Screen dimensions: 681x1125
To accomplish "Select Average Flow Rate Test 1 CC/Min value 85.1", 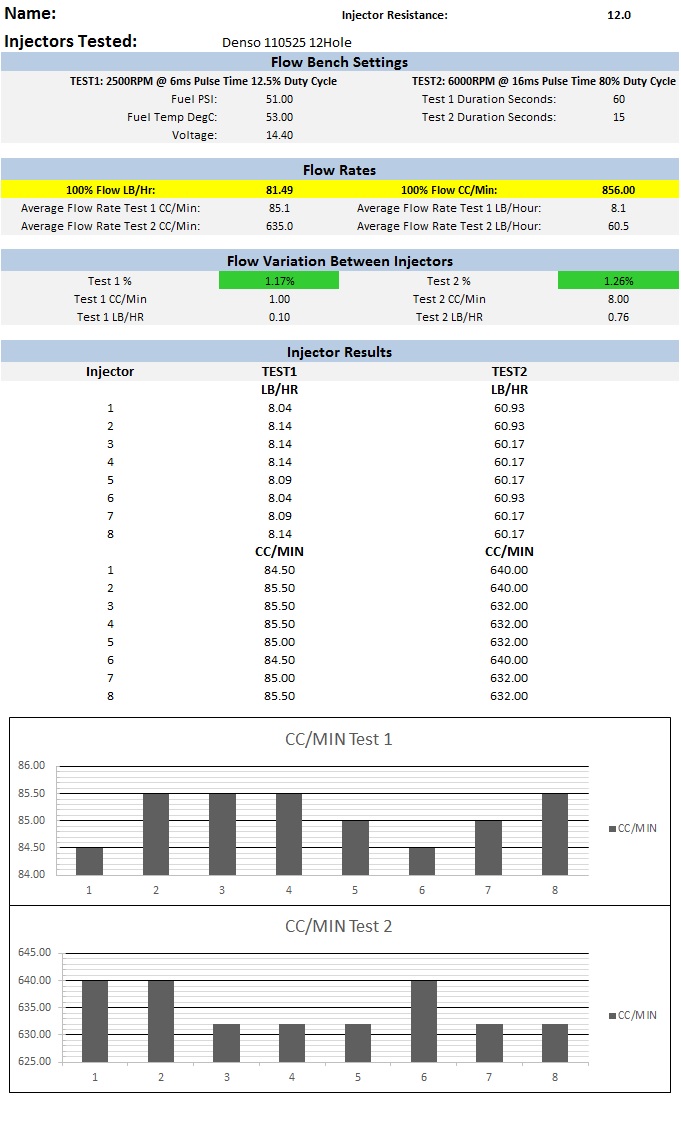I will [x=279, y=208].
